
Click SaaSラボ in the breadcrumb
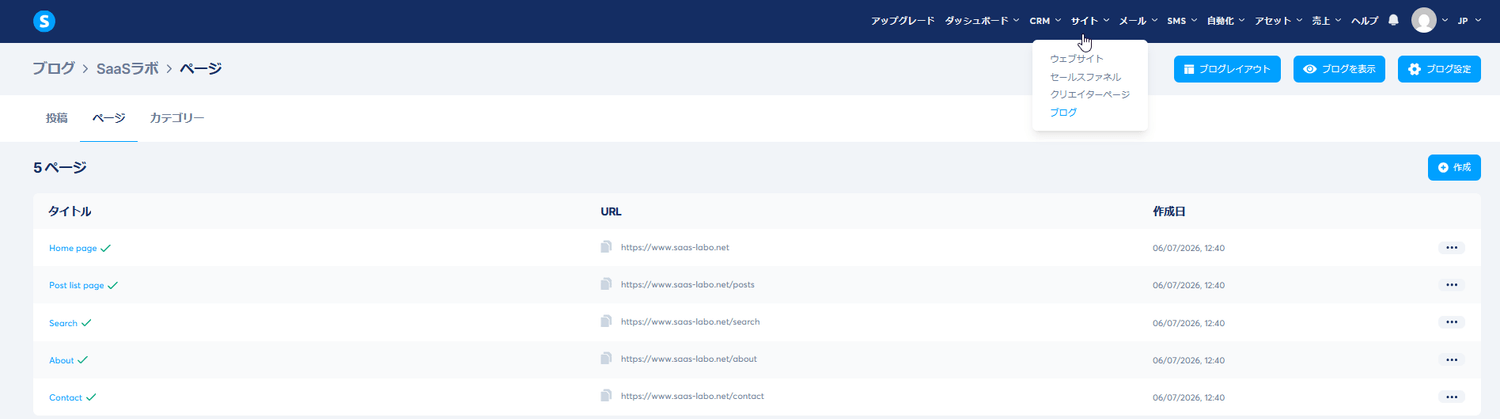[x=129, y=69]
